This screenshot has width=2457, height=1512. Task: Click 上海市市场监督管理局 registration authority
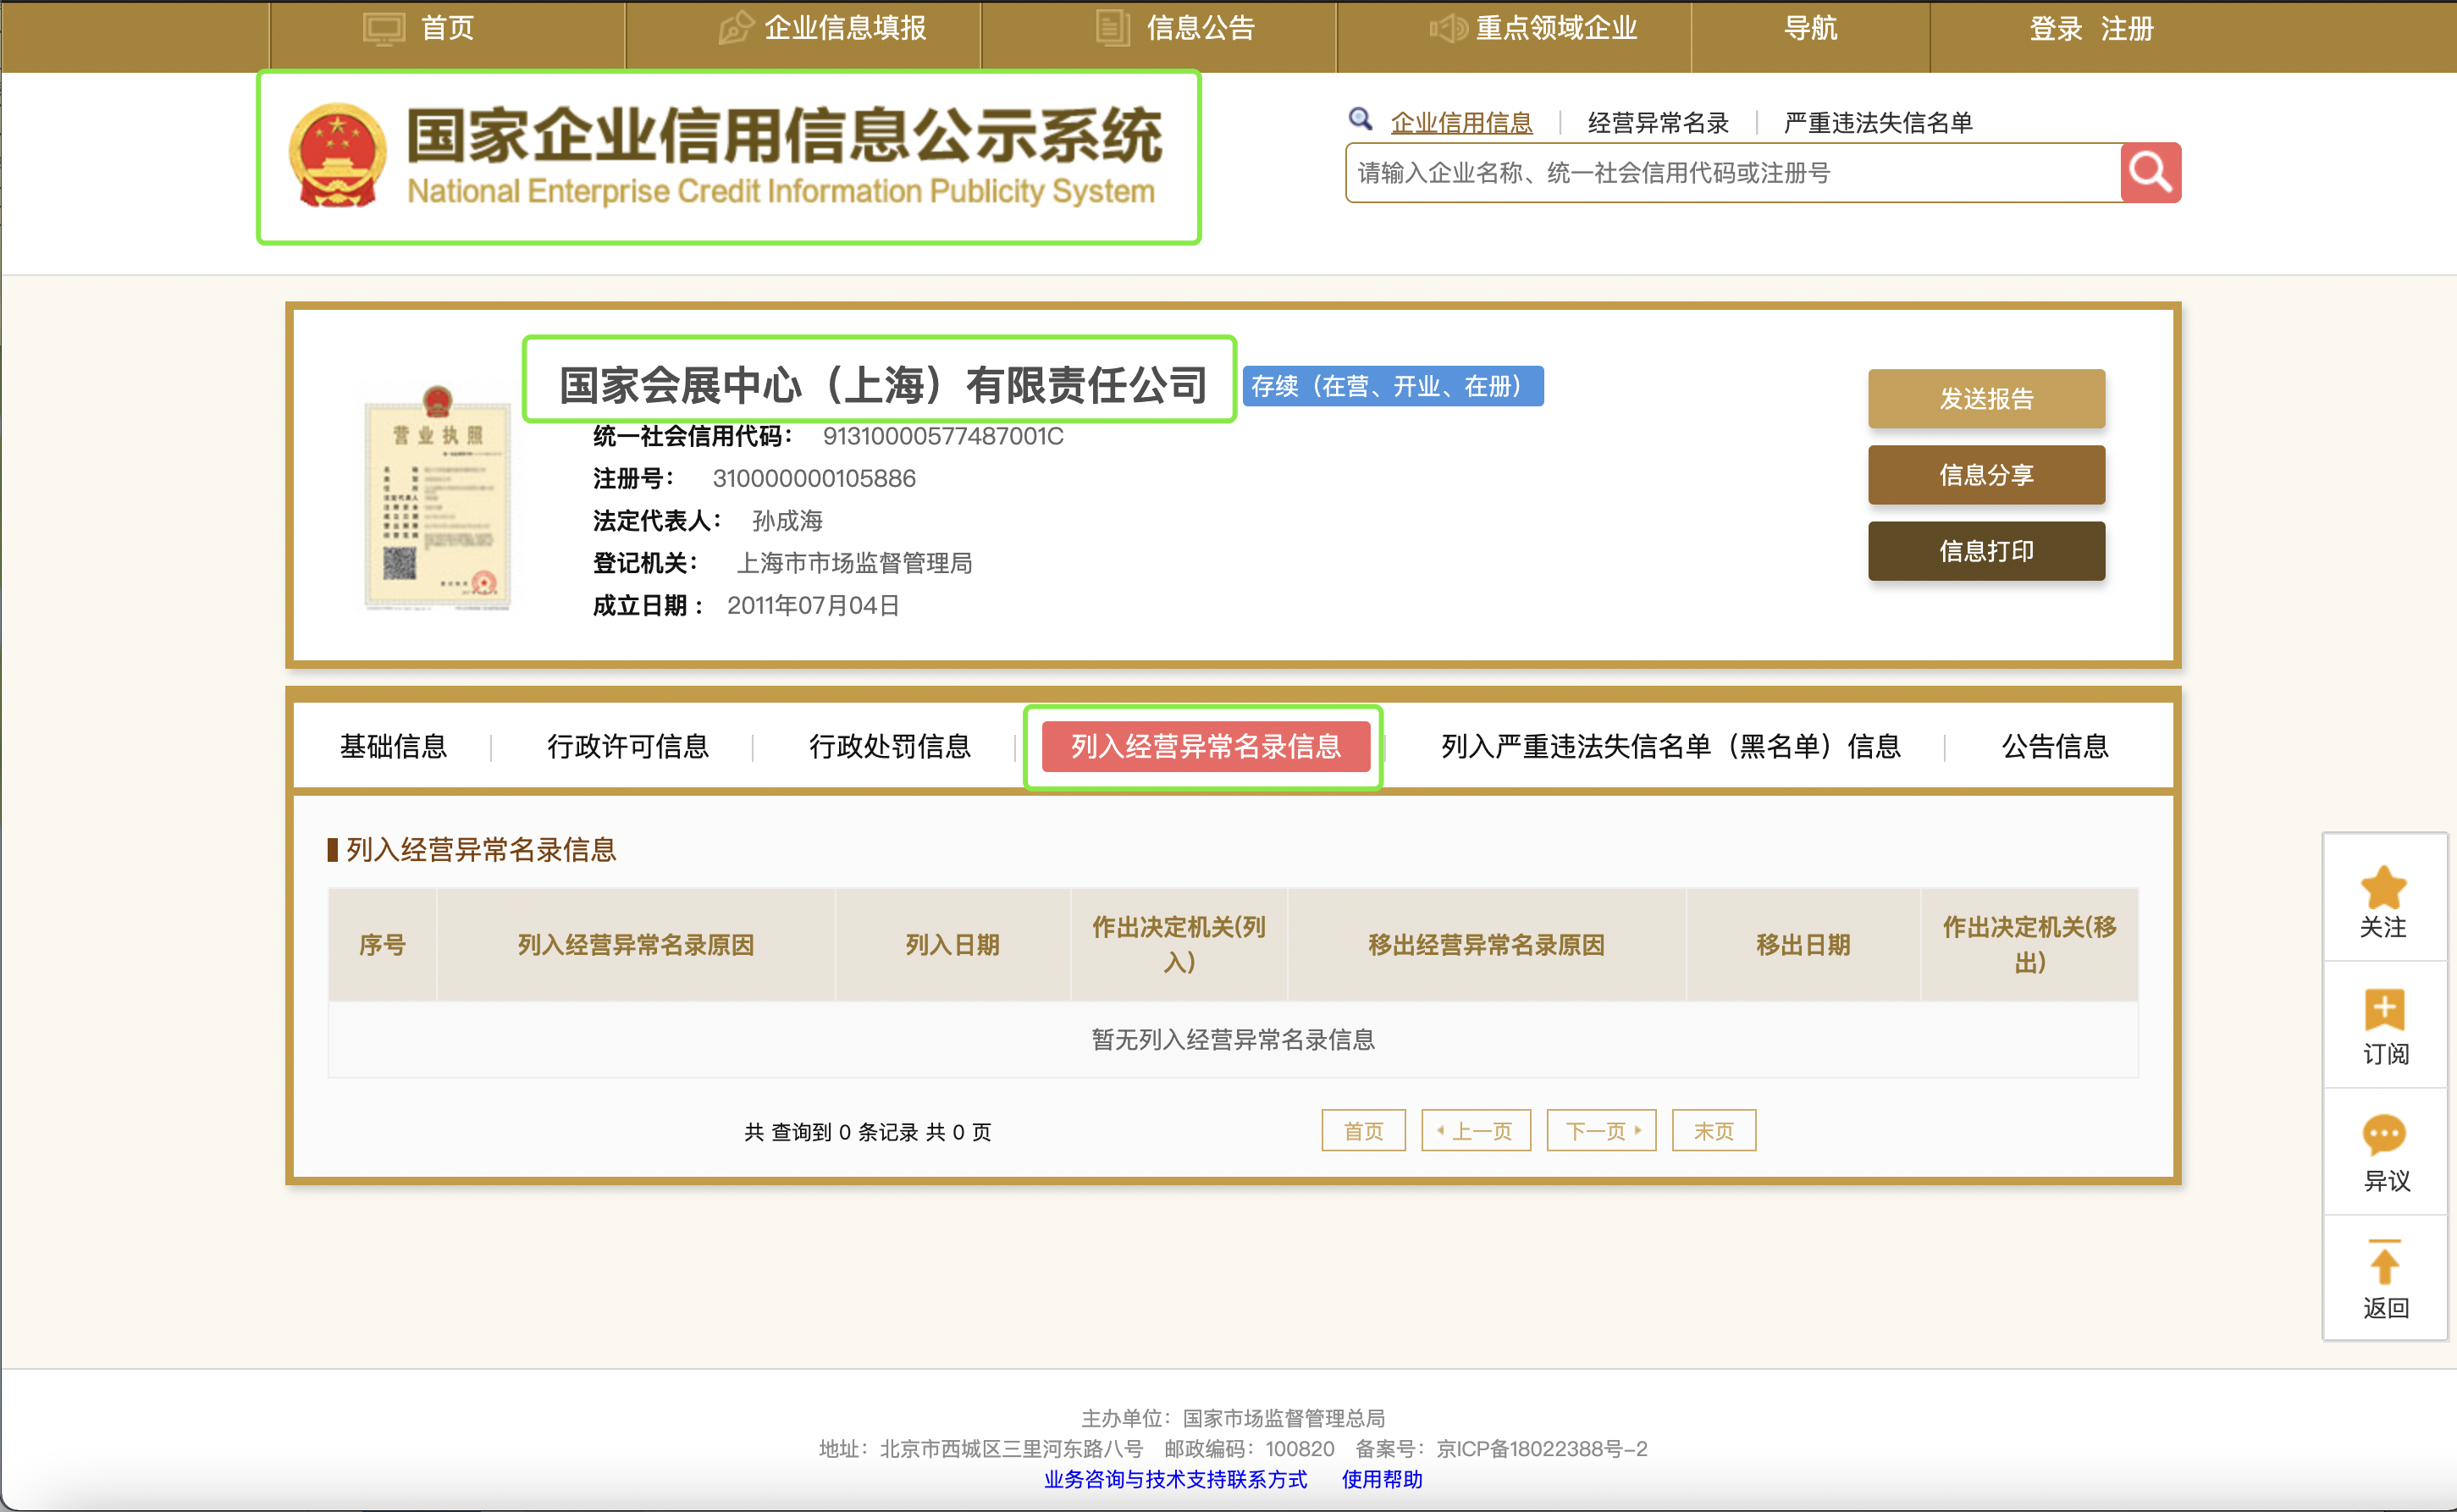point(854,563)
